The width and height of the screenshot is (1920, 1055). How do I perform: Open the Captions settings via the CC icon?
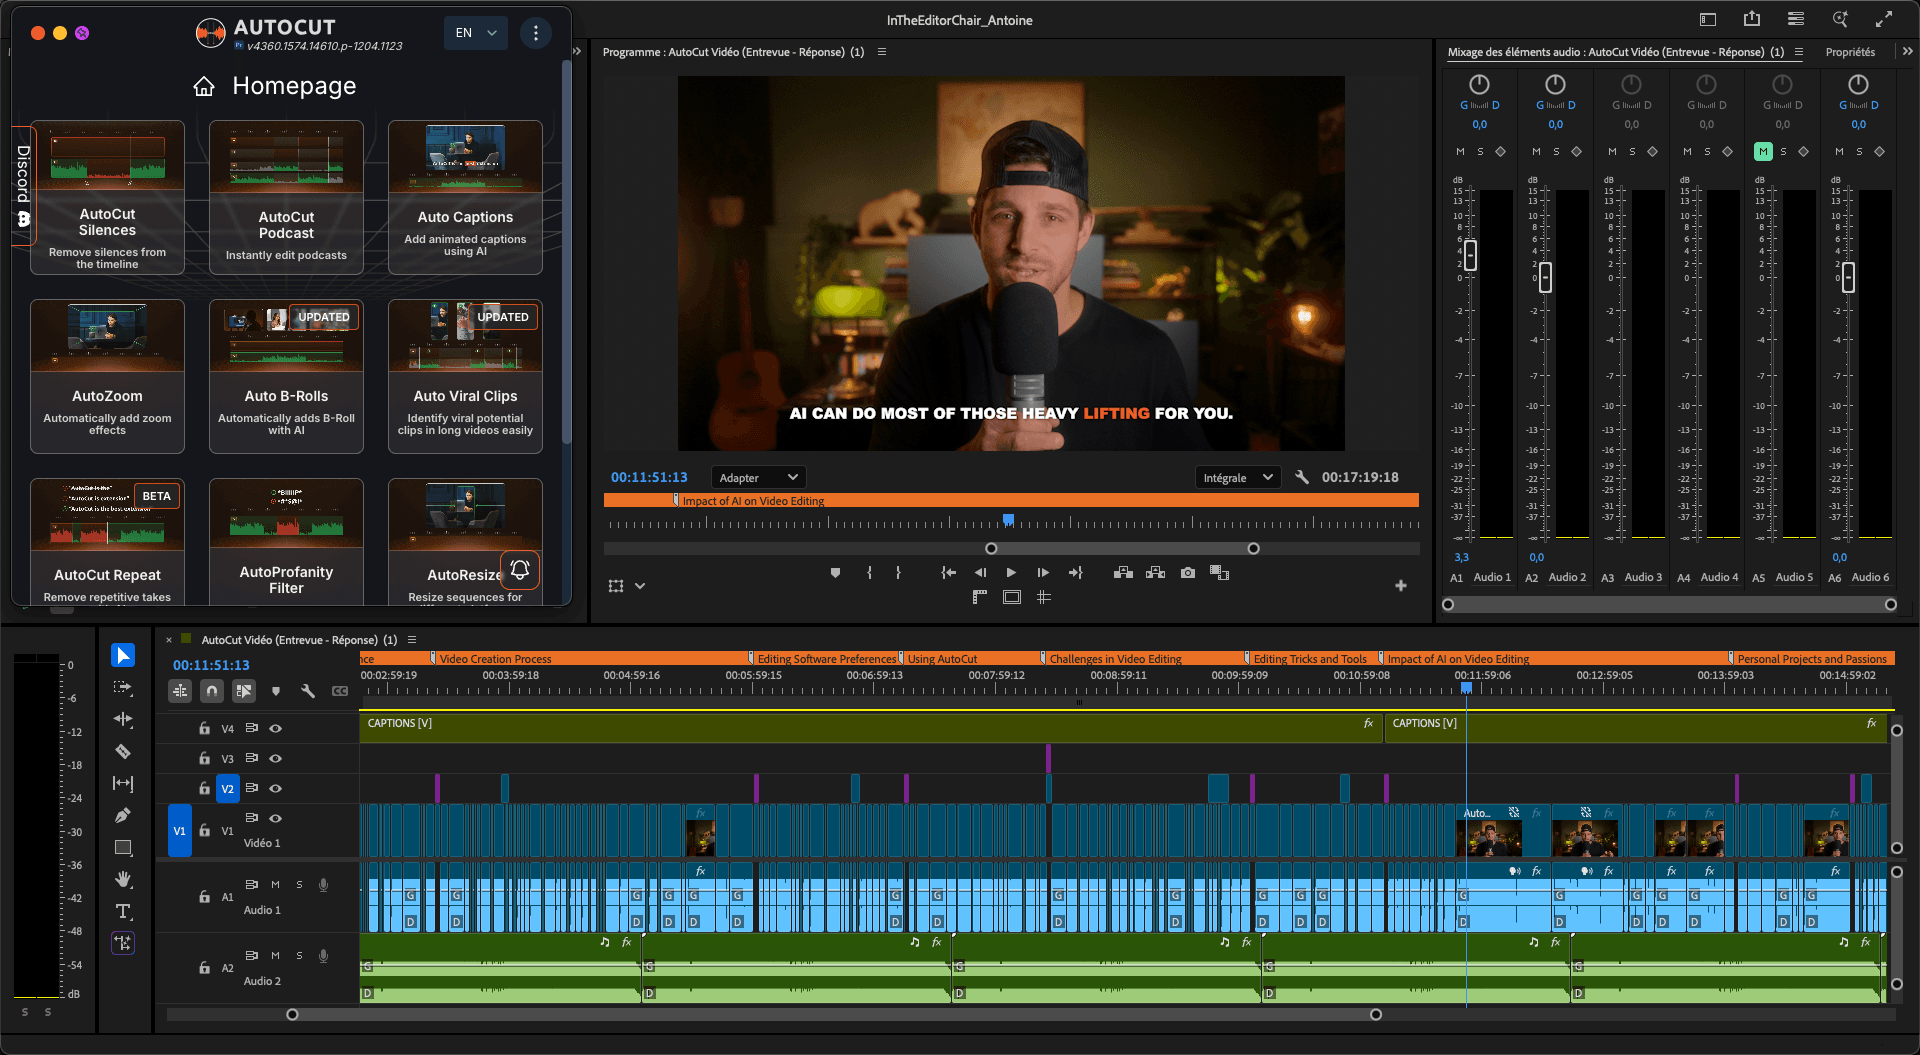pos(340,690)
